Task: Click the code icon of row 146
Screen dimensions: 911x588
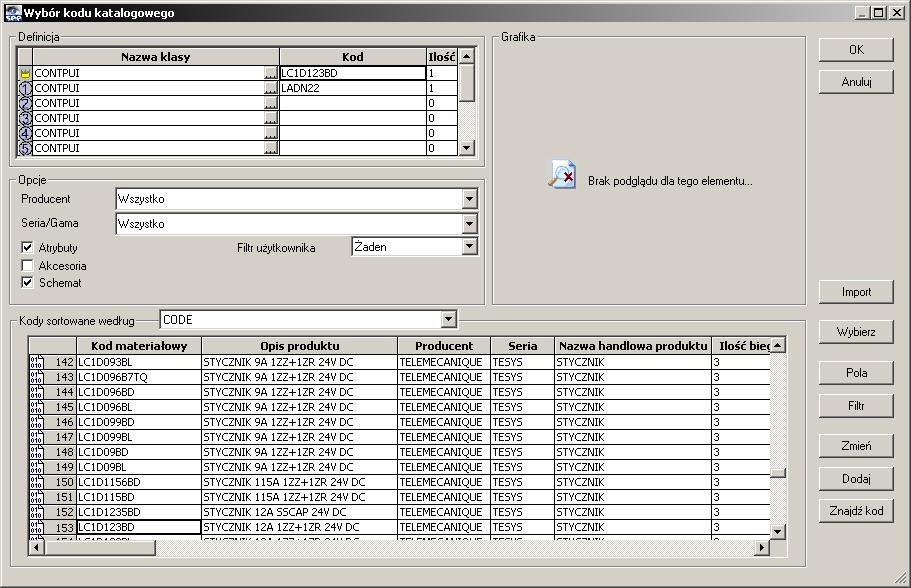Action: [37, 422]
